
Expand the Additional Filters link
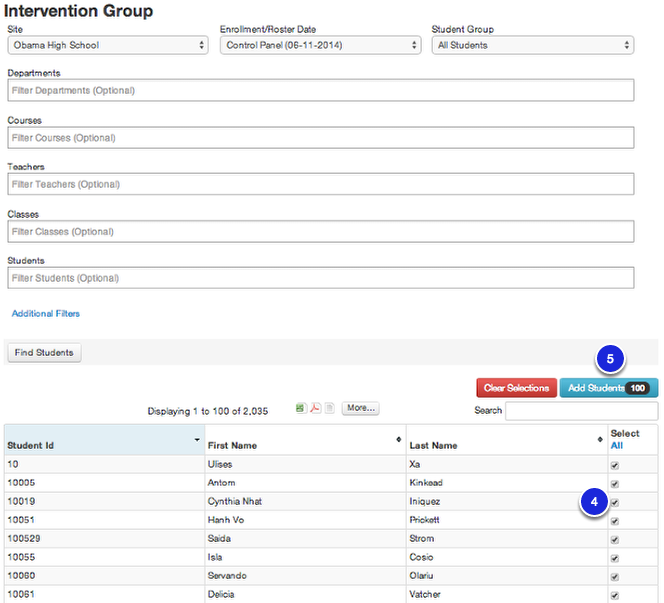46,314
